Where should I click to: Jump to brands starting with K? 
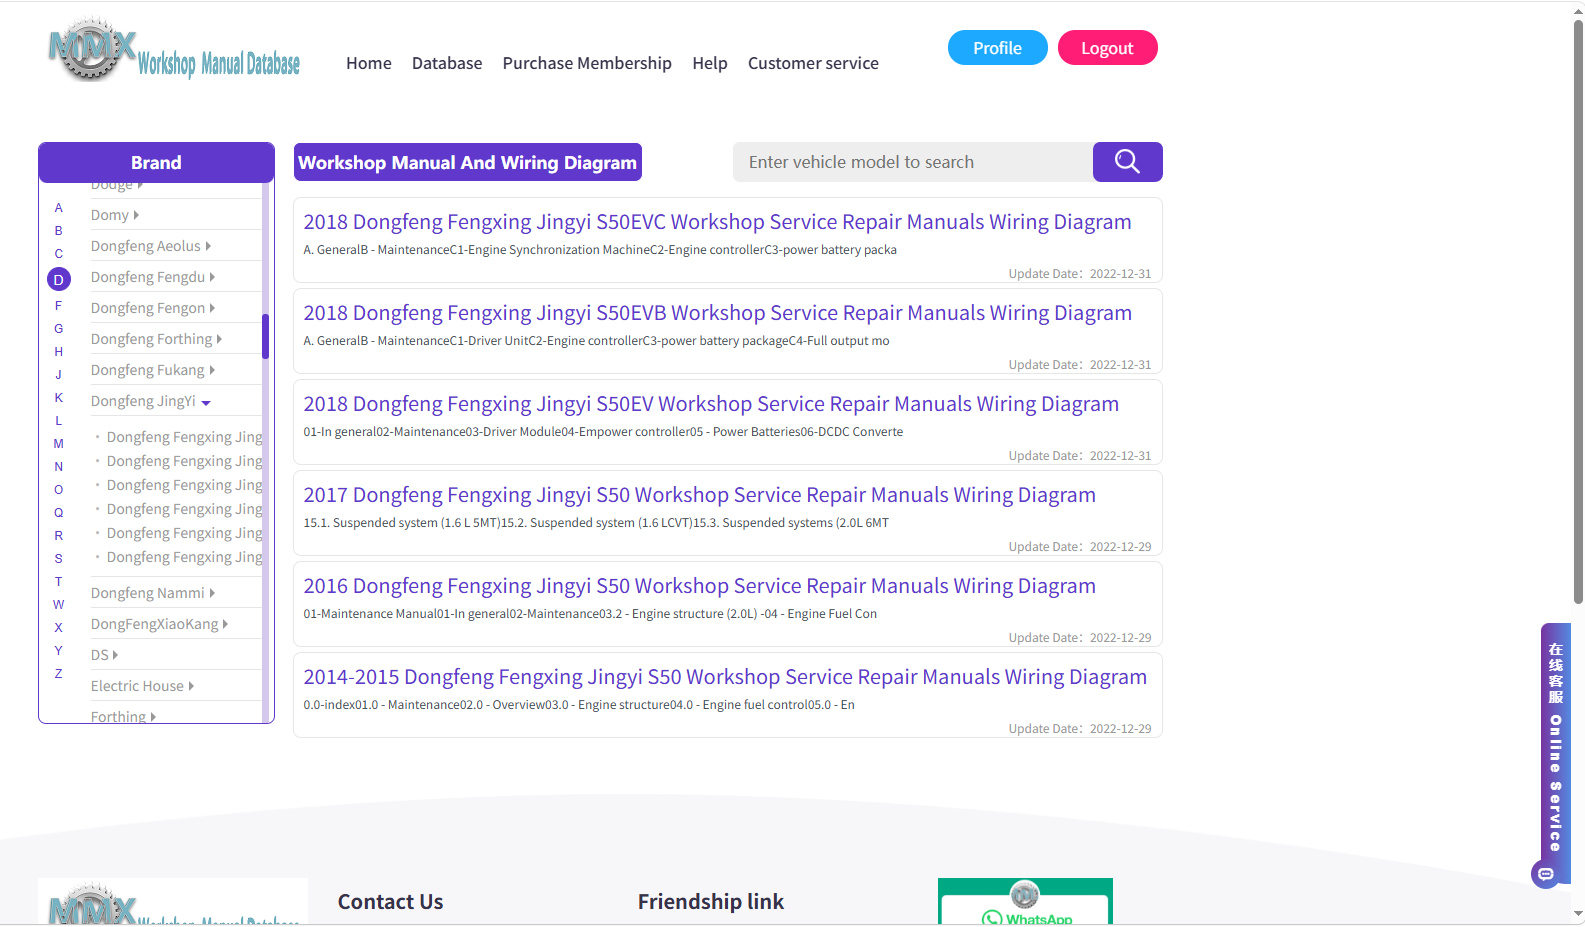tap(59, 398)
